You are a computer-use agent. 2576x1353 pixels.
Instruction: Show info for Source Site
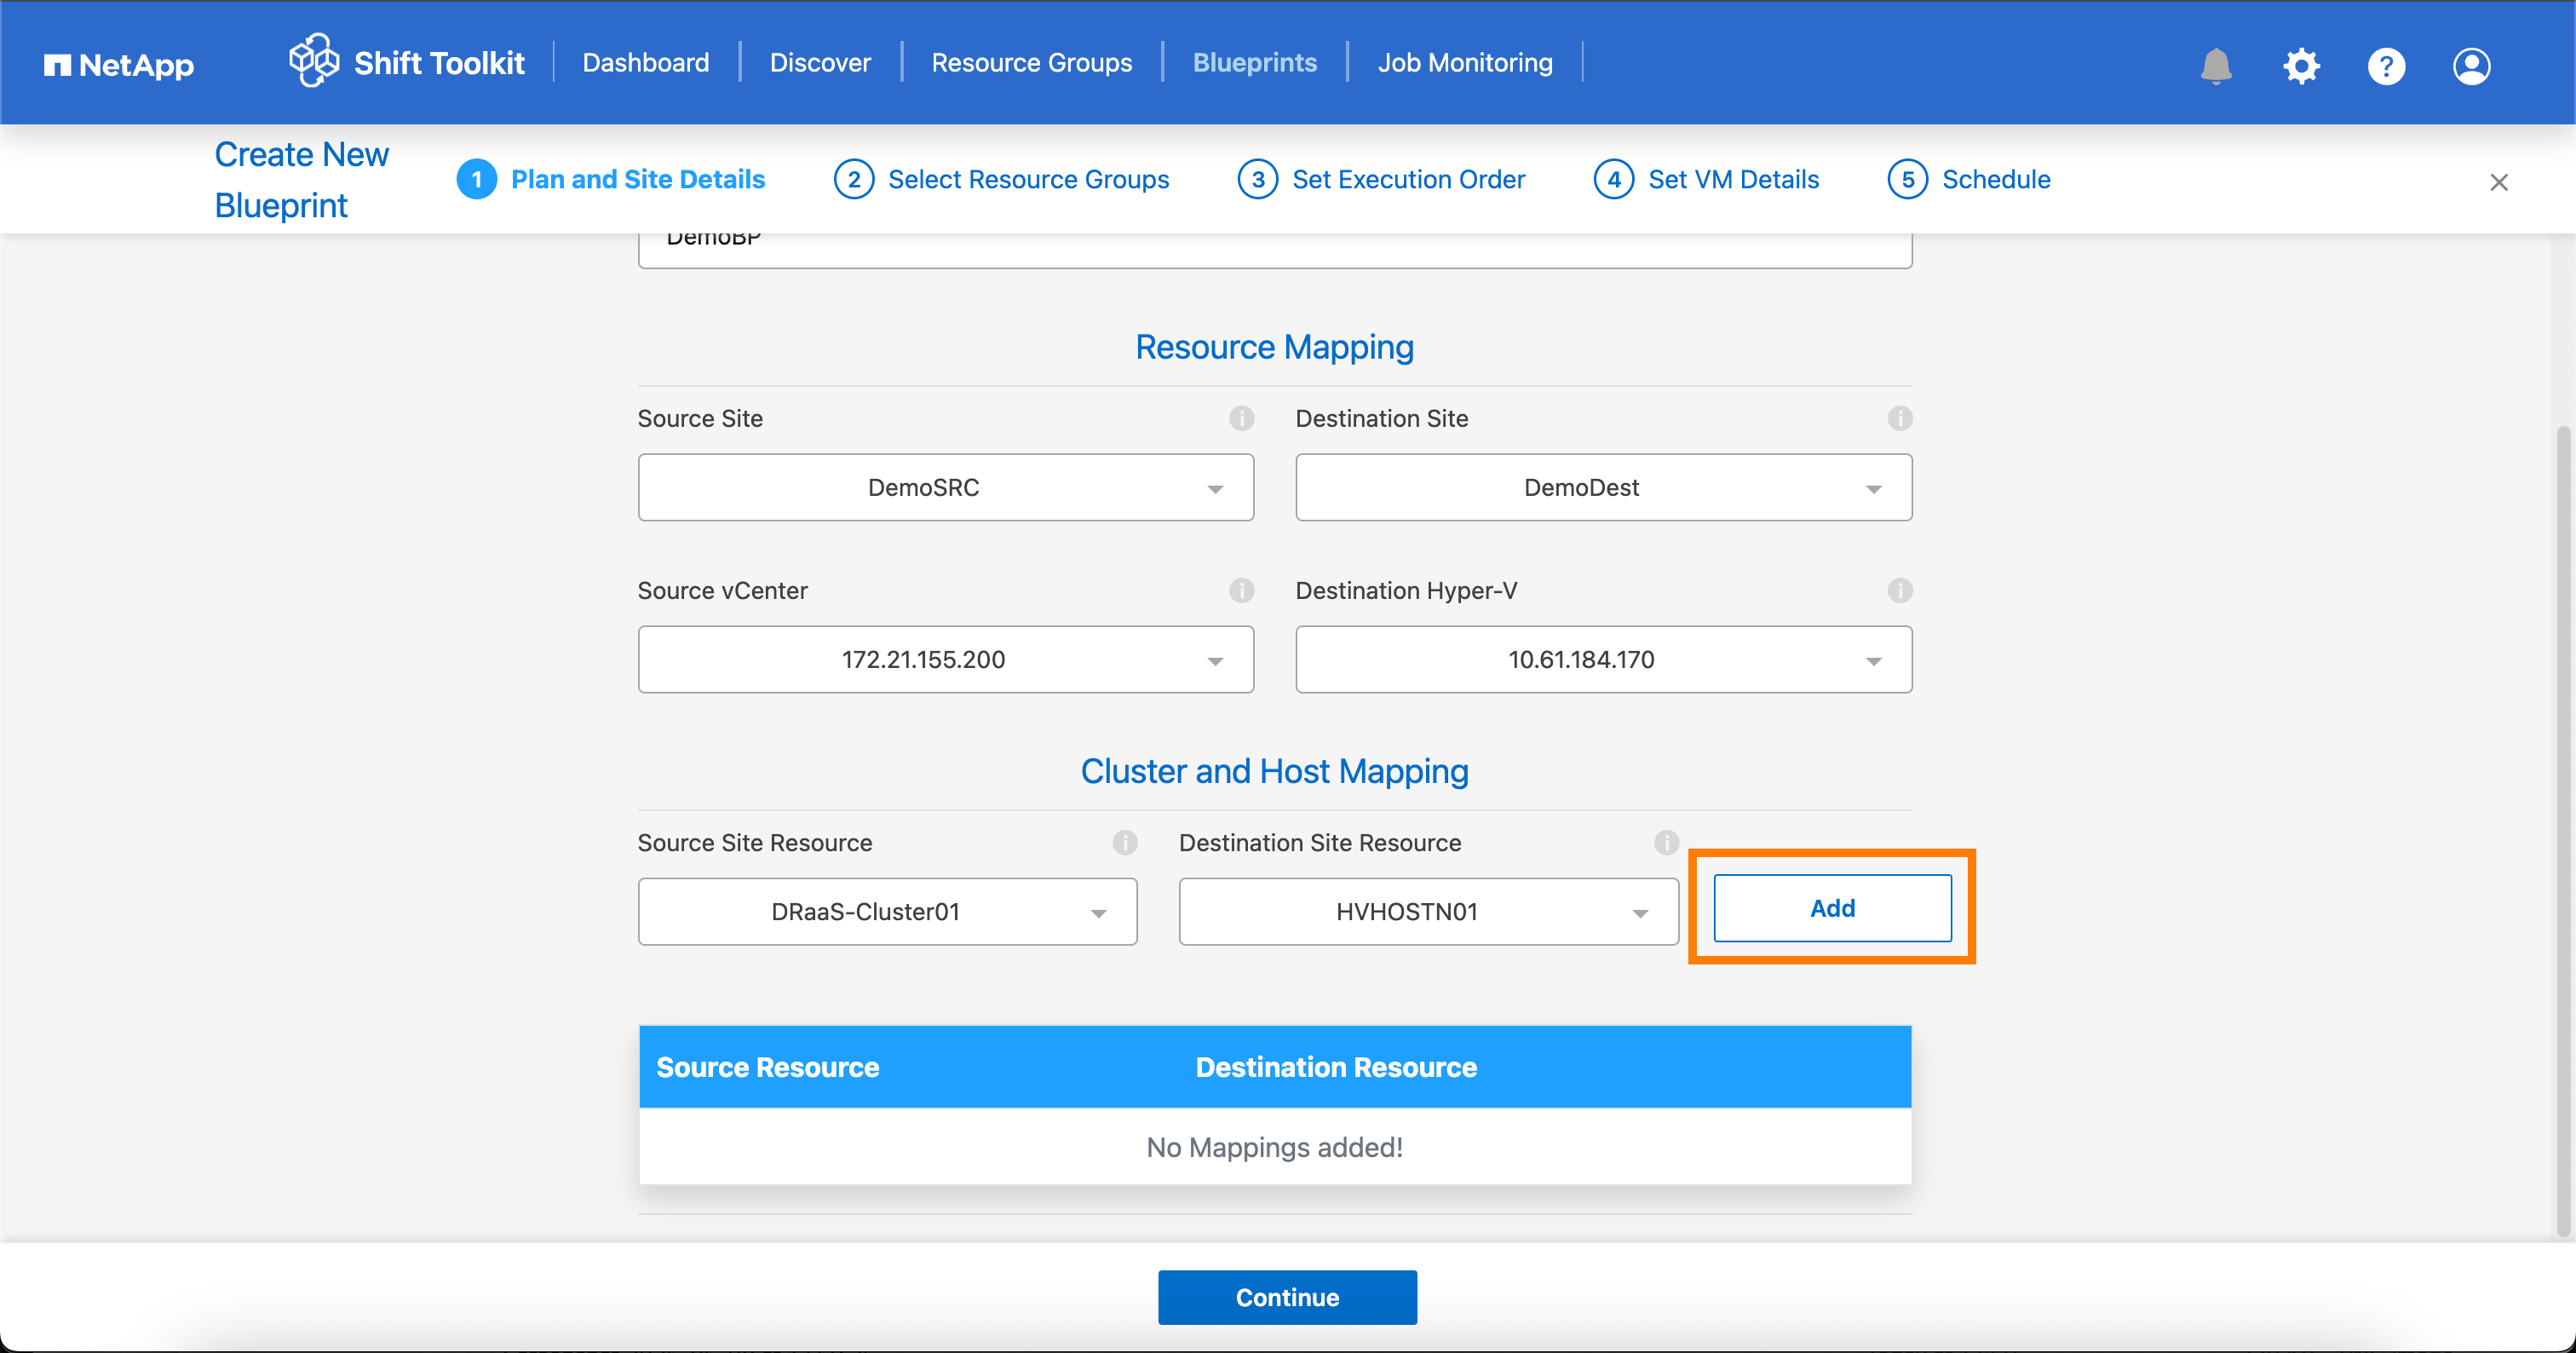tap(1241, 418)
